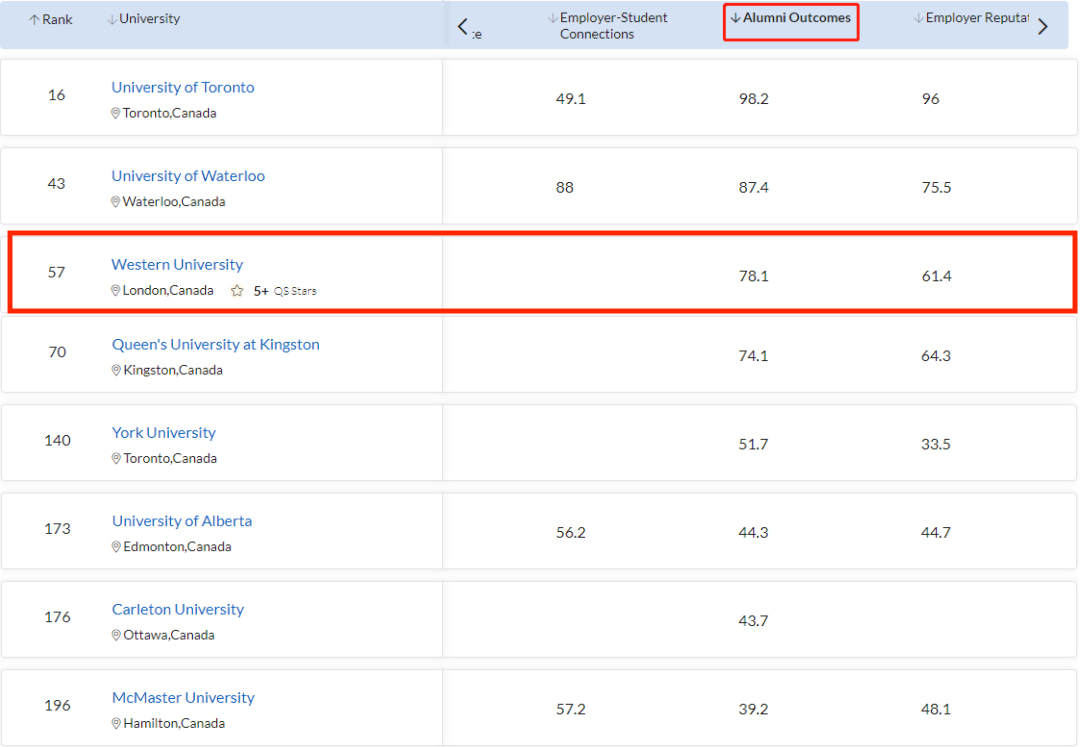Image resolution: width=1080 pixels, height=747 pixels.
Task: Open McMaster University page
Action: (183, 698)
